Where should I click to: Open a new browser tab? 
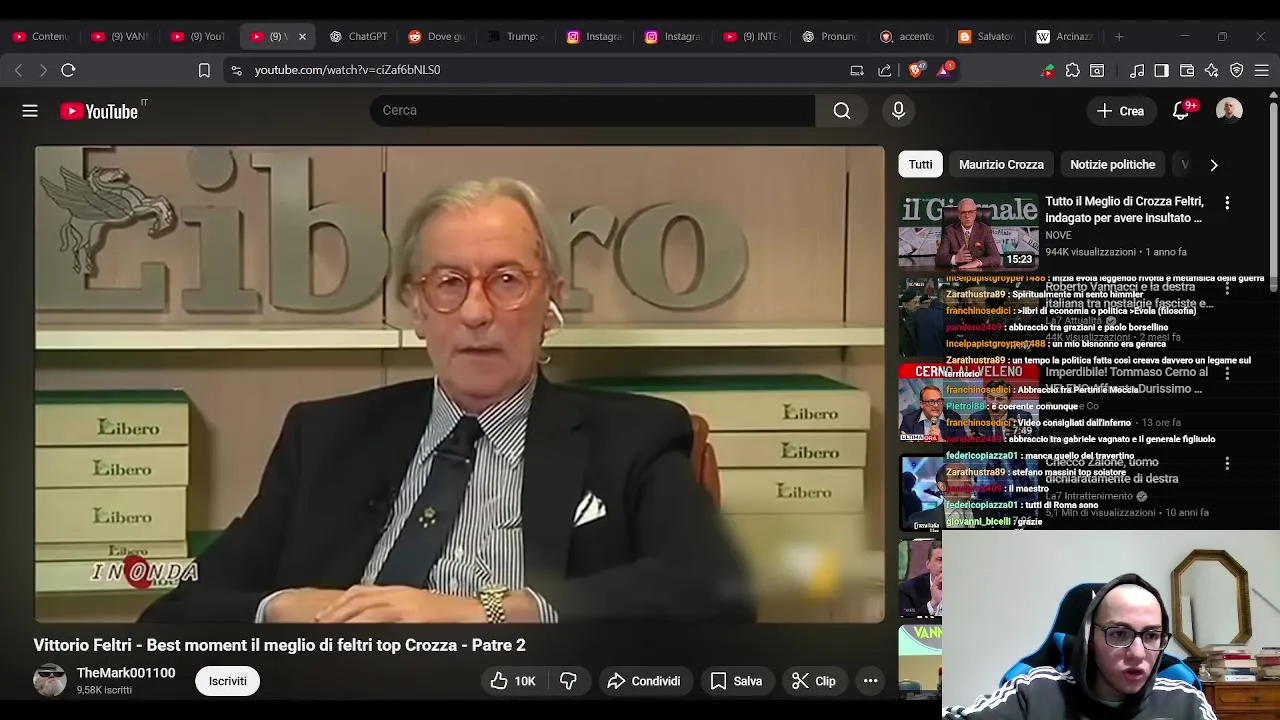[1119, 36]
